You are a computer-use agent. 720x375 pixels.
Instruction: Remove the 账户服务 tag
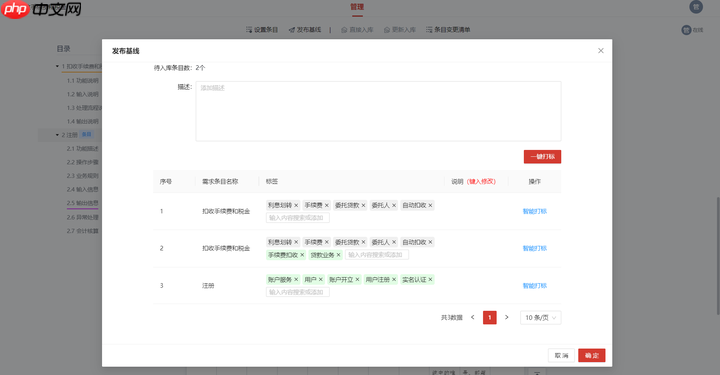(296, 280)
